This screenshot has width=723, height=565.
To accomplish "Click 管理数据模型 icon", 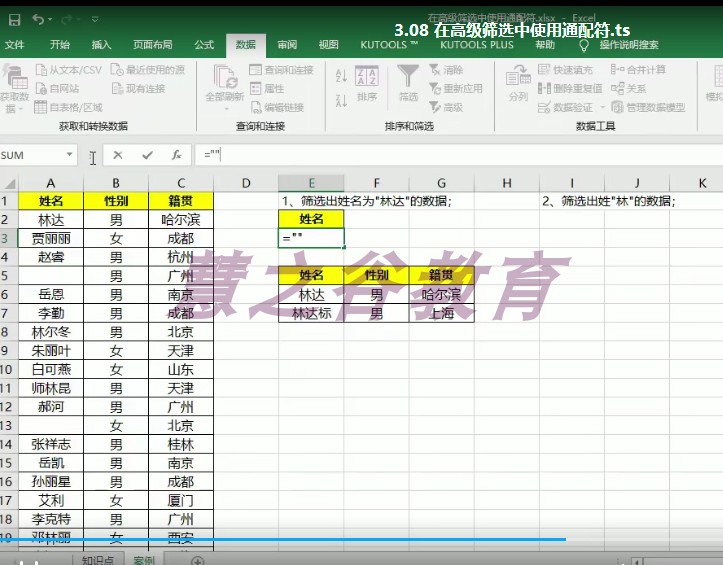I will 617,107.
